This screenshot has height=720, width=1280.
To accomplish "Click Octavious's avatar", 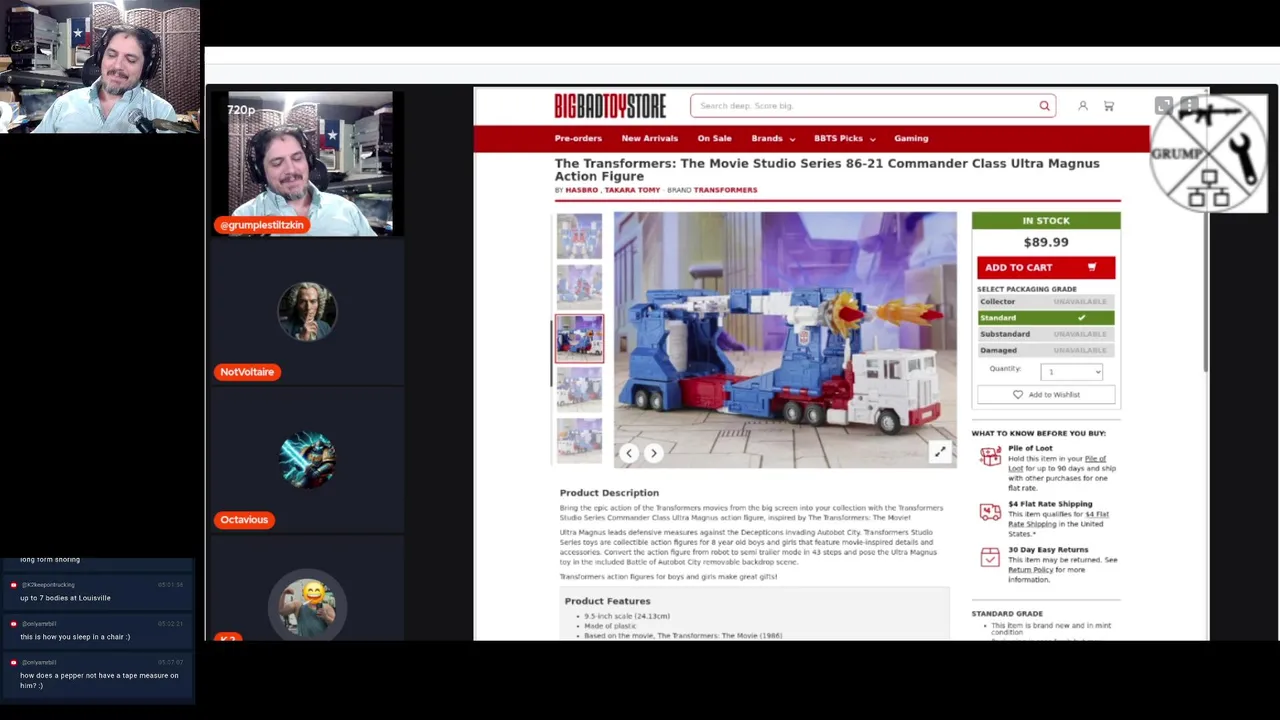I will coord(307,460).
